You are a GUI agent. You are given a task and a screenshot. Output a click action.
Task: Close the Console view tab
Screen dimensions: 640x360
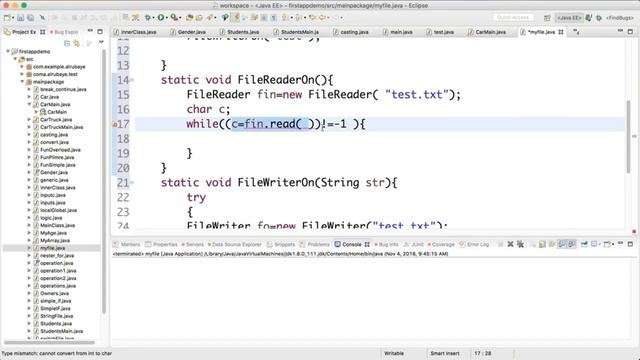(367, 244)
